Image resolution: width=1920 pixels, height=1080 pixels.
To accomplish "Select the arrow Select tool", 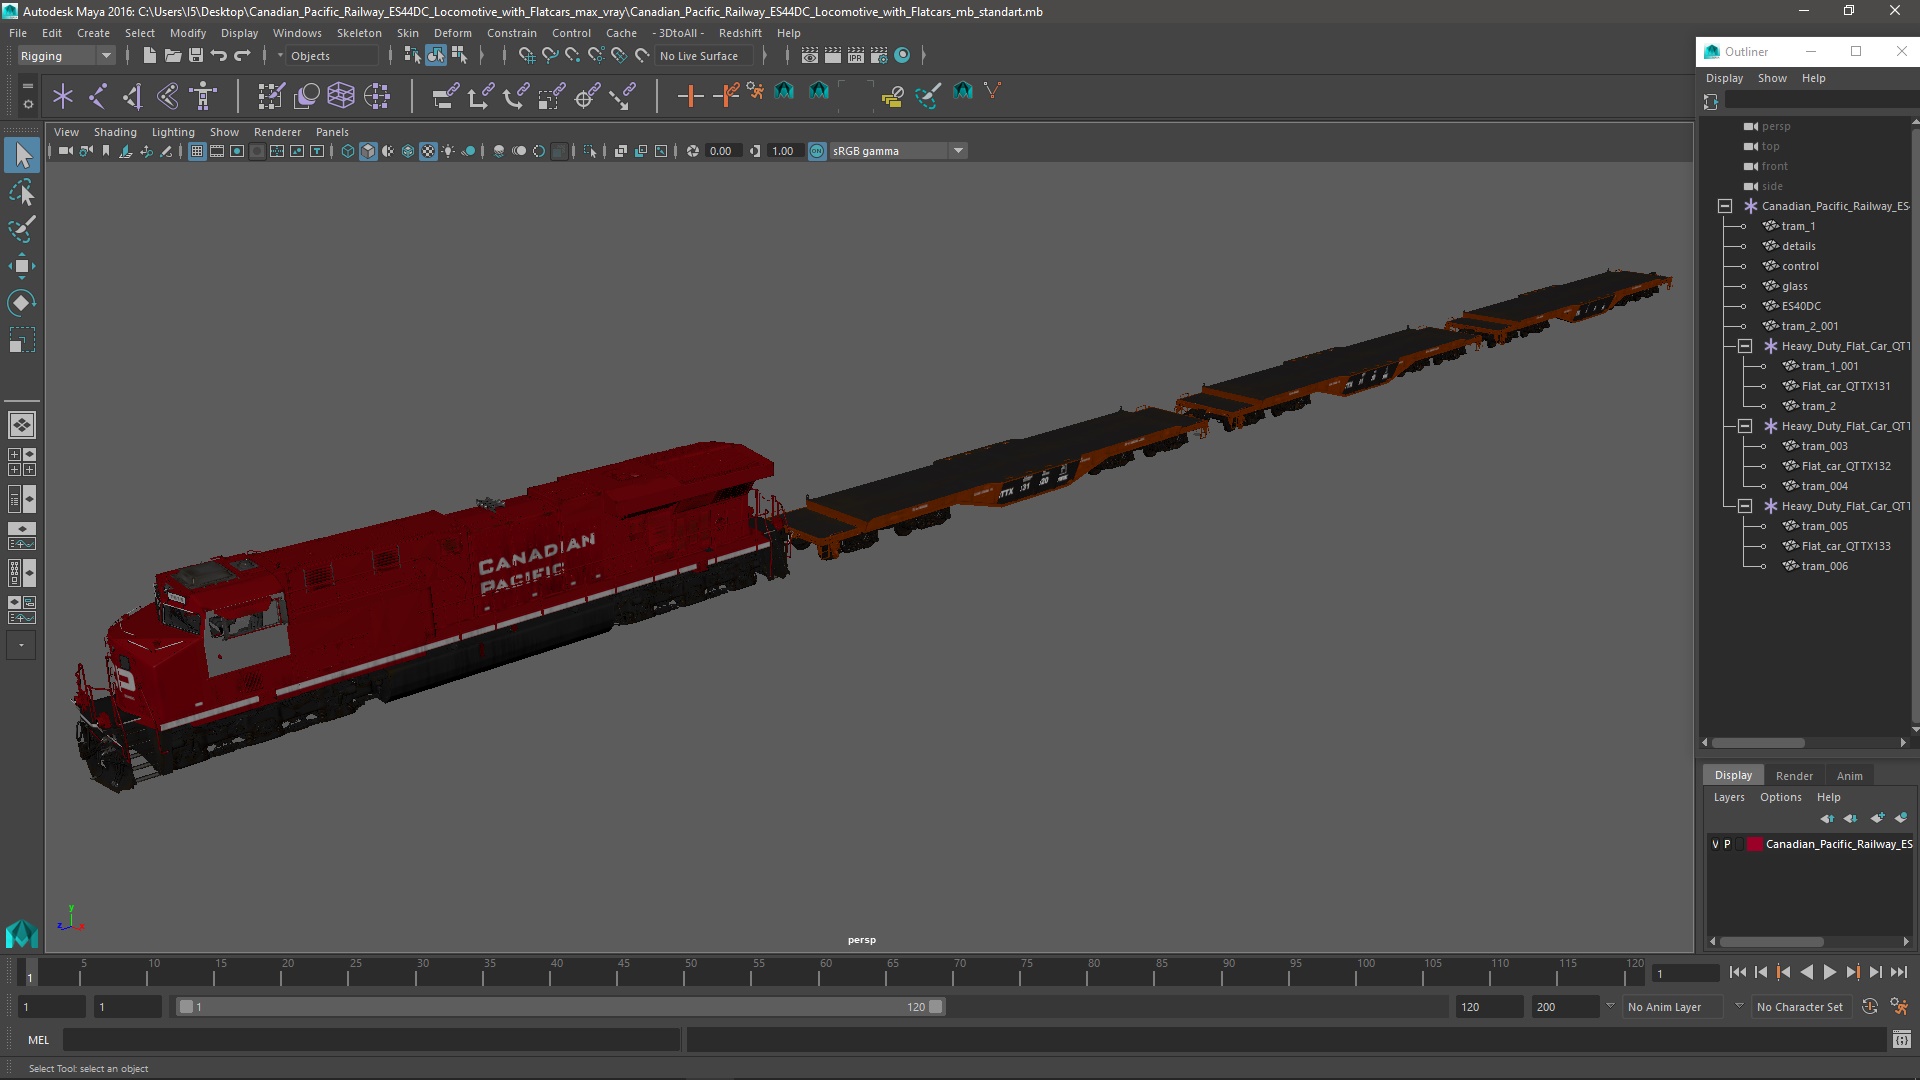I will pyautogui.click(x=22, y=155).
